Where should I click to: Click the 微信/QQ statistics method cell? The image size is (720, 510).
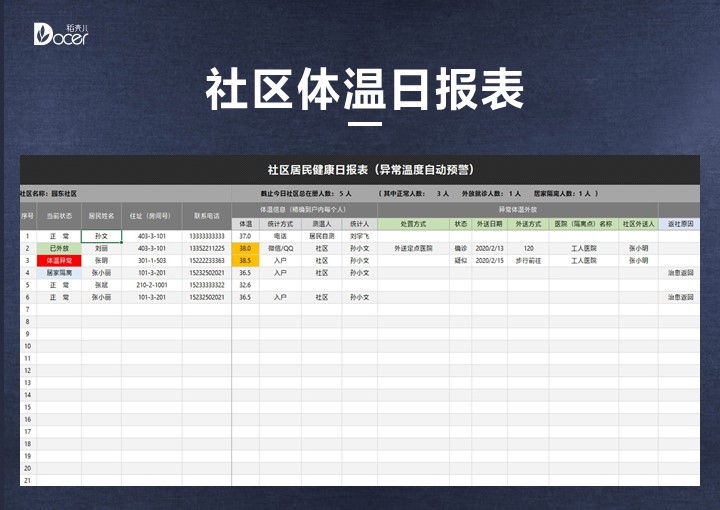coord(280,248)
